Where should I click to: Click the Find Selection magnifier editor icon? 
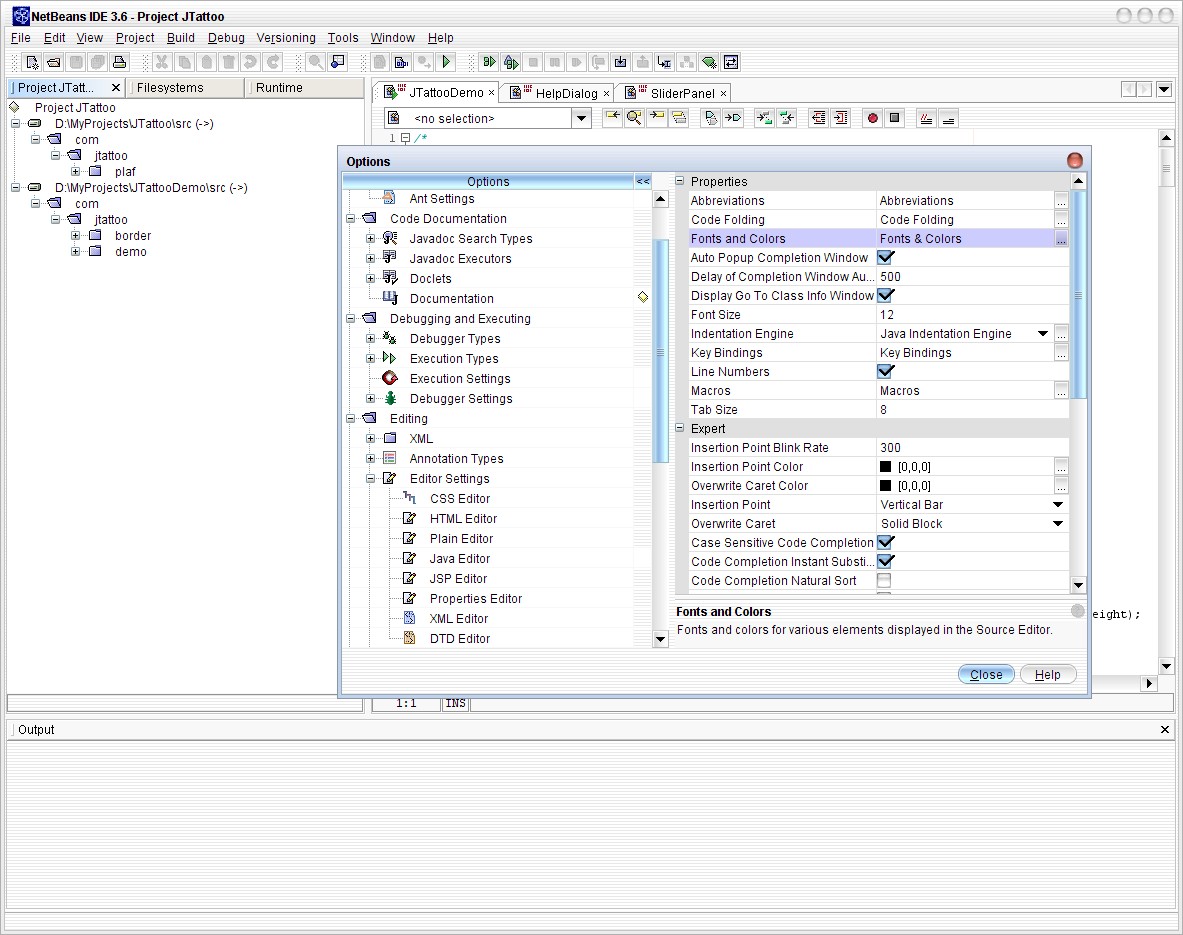tap(635, 118)
